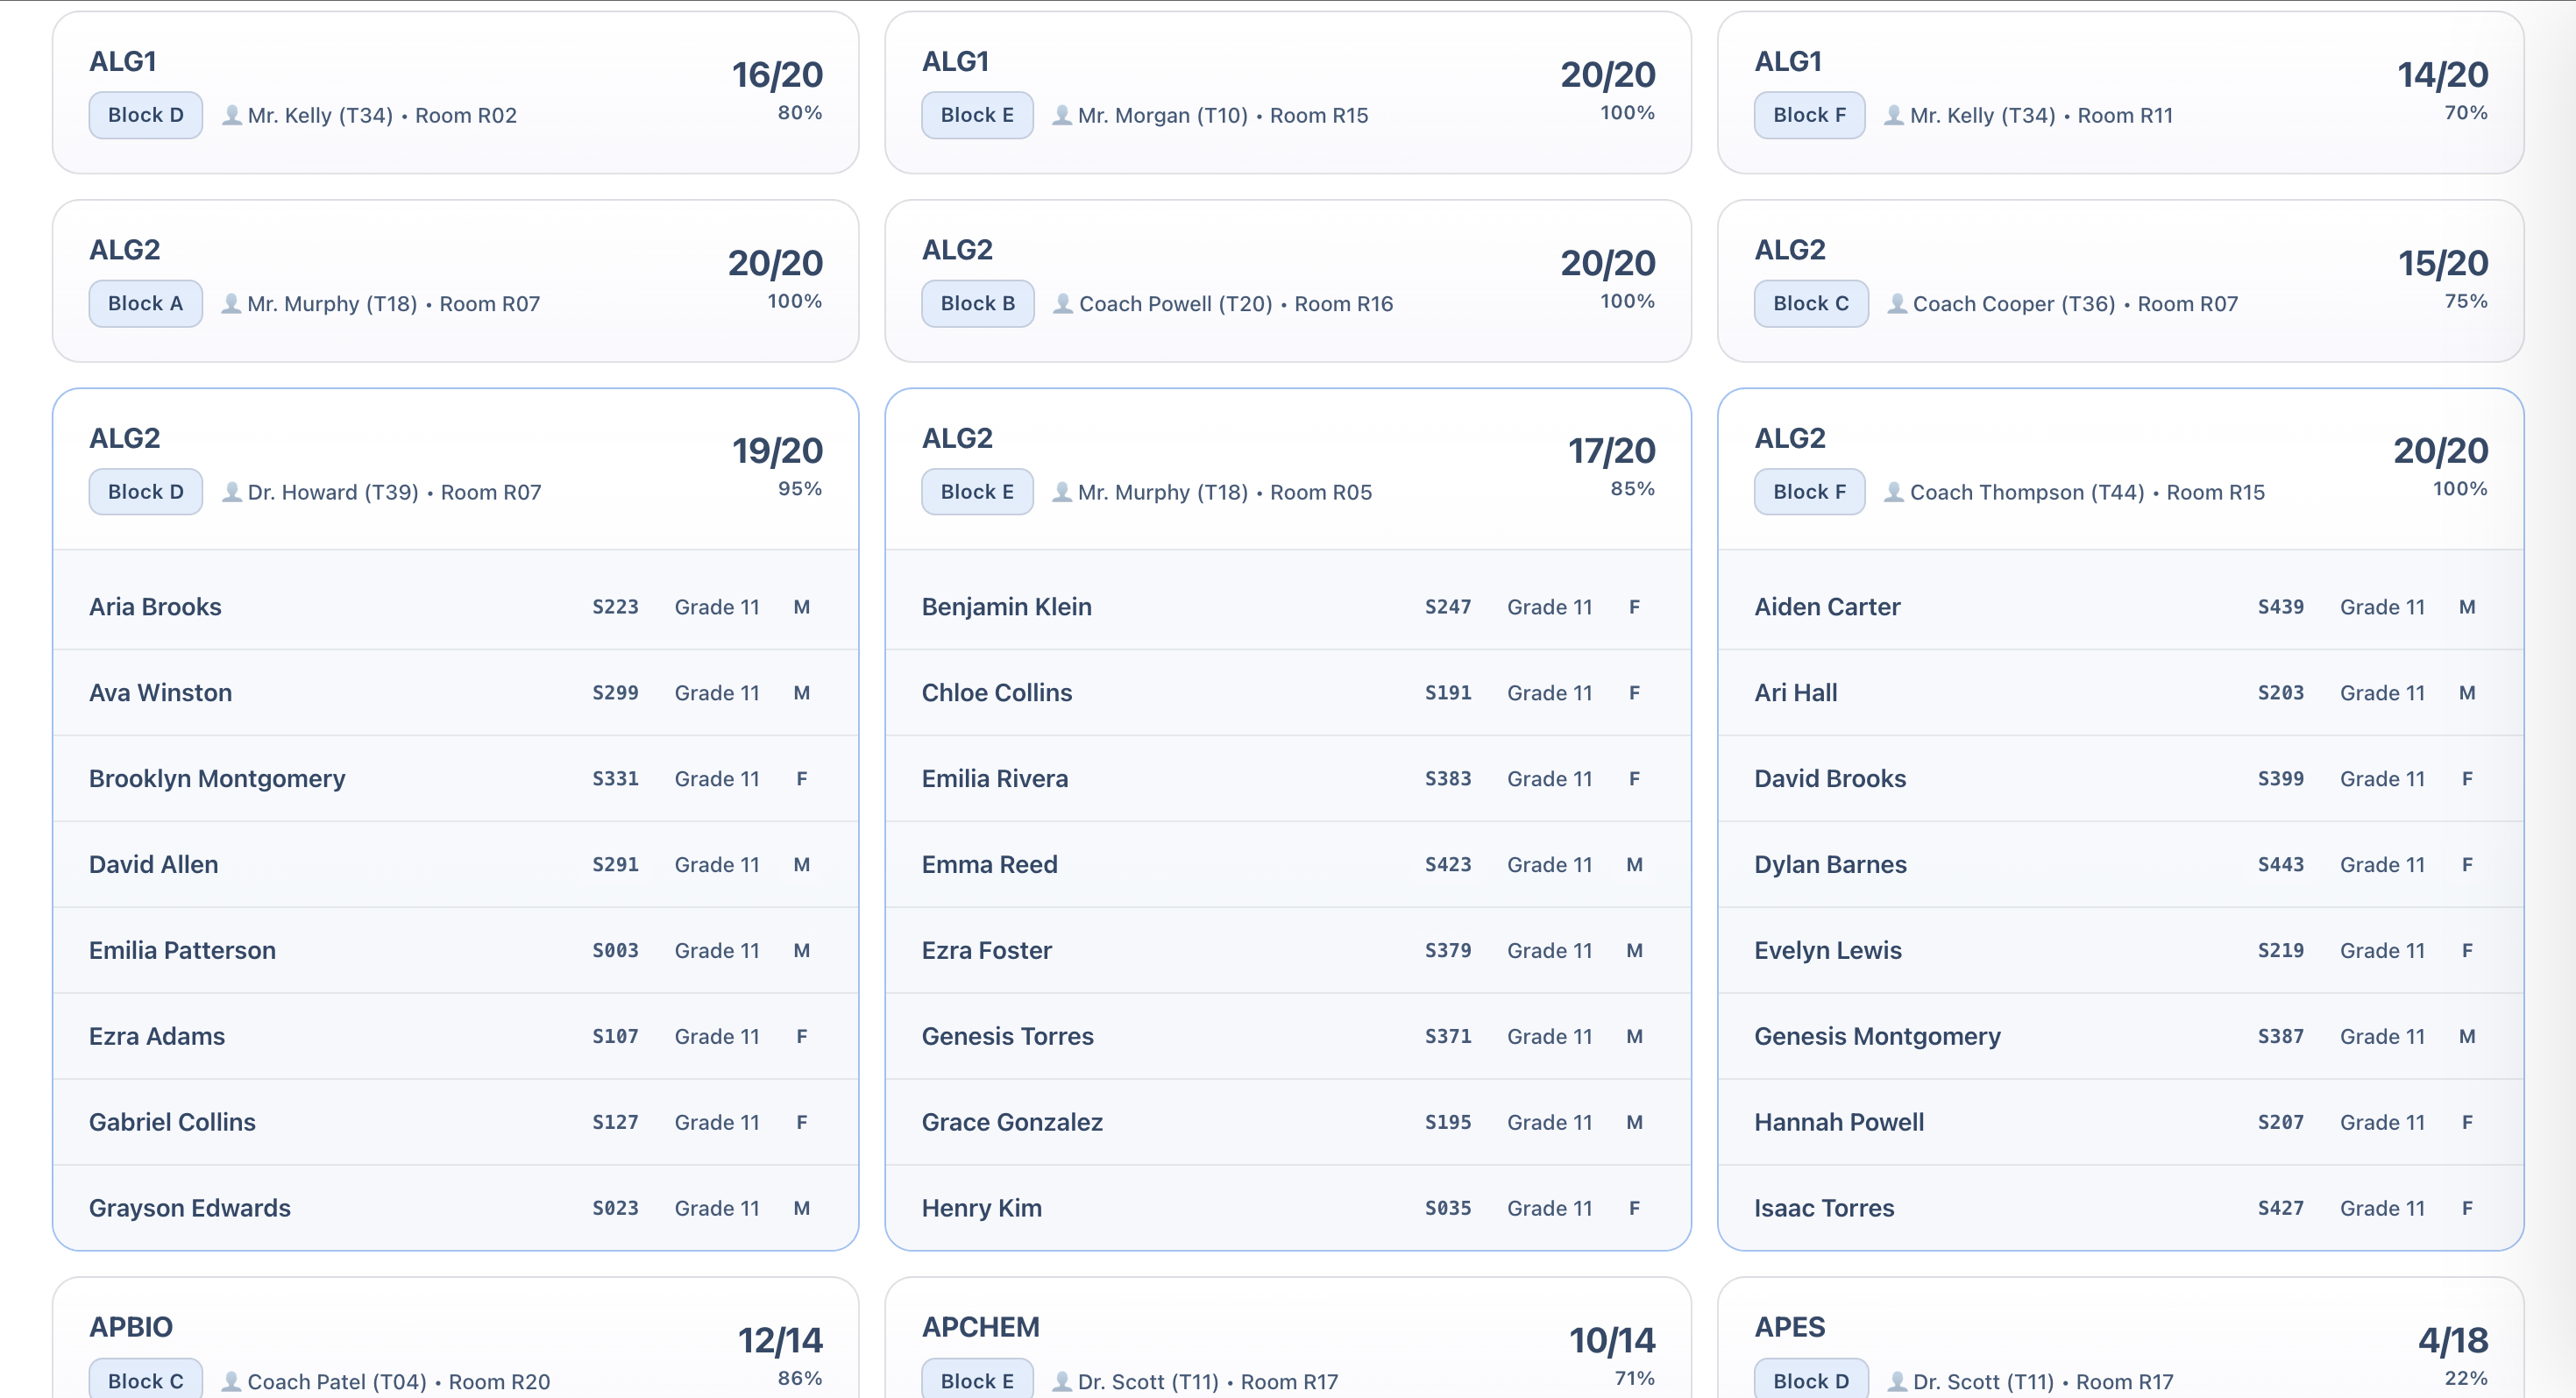The image size is (2576, 1398).
Task: Select the Henry Kim roster row
Action: (x=1288, y=1208)
